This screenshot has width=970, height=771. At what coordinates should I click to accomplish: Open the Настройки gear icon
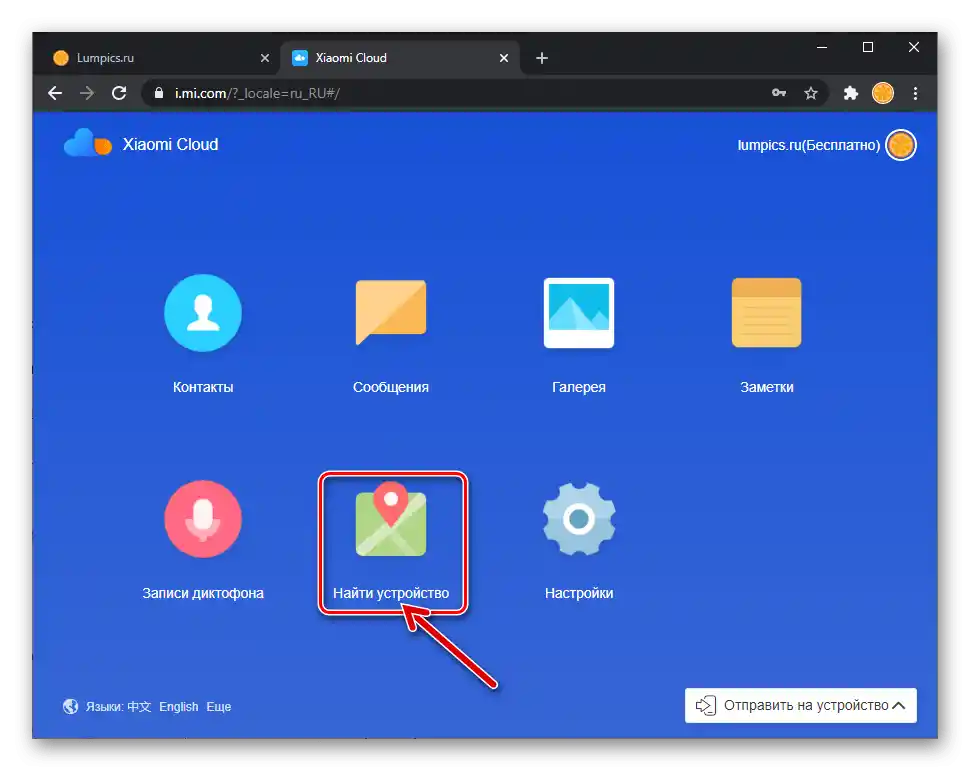[579, 519]
